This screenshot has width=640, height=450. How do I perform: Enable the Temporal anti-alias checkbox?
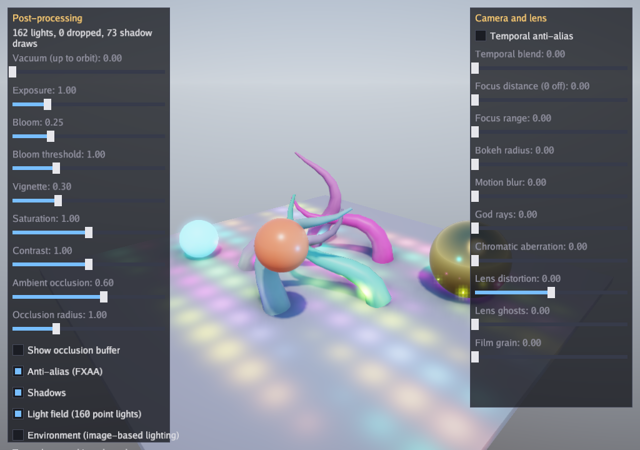(x=480, y=36)
